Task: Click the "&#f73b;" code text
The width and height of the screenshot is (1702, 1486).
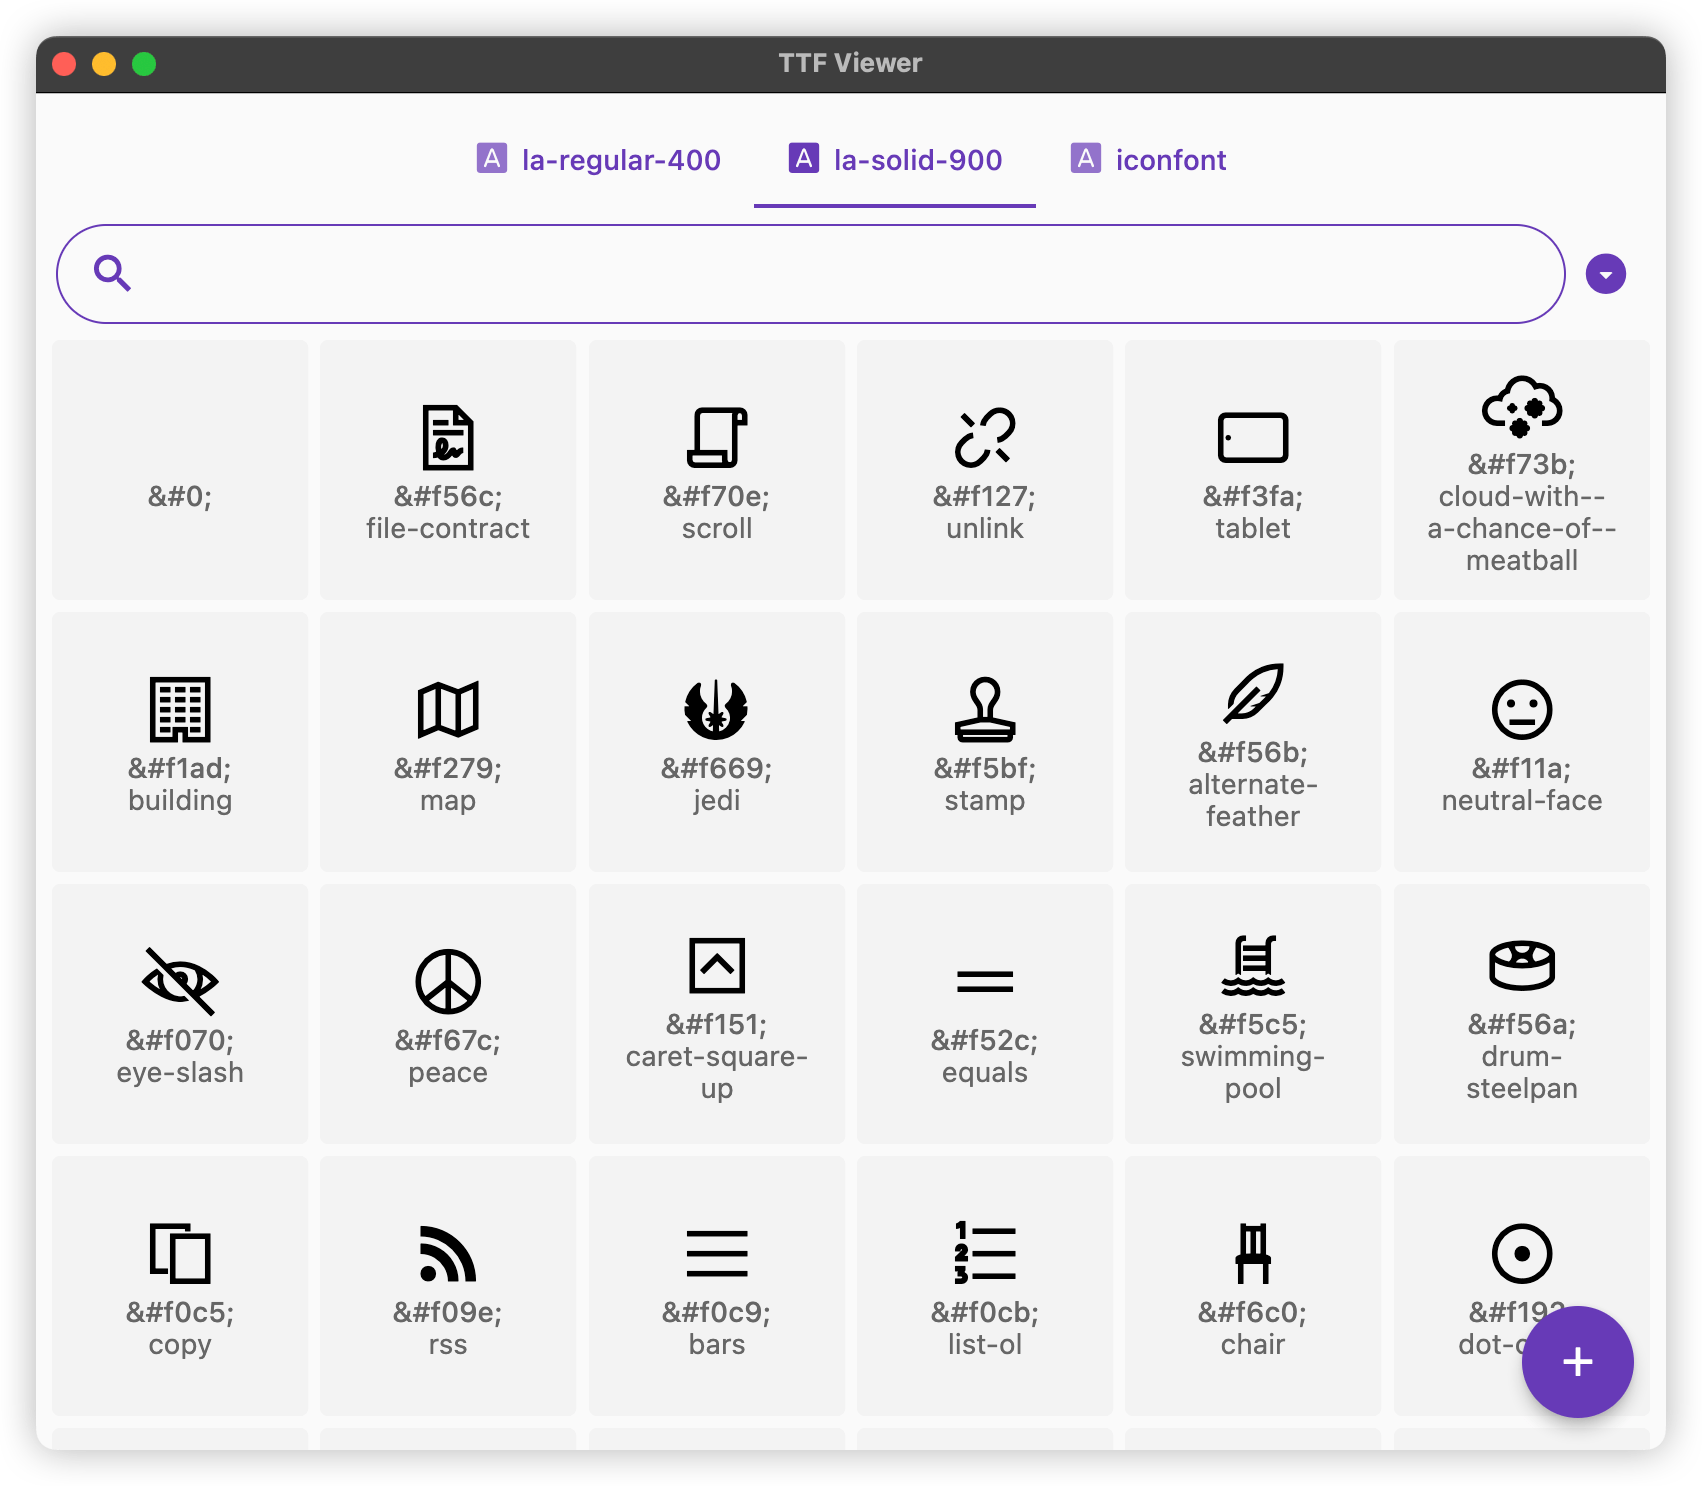Action: 1522,465
